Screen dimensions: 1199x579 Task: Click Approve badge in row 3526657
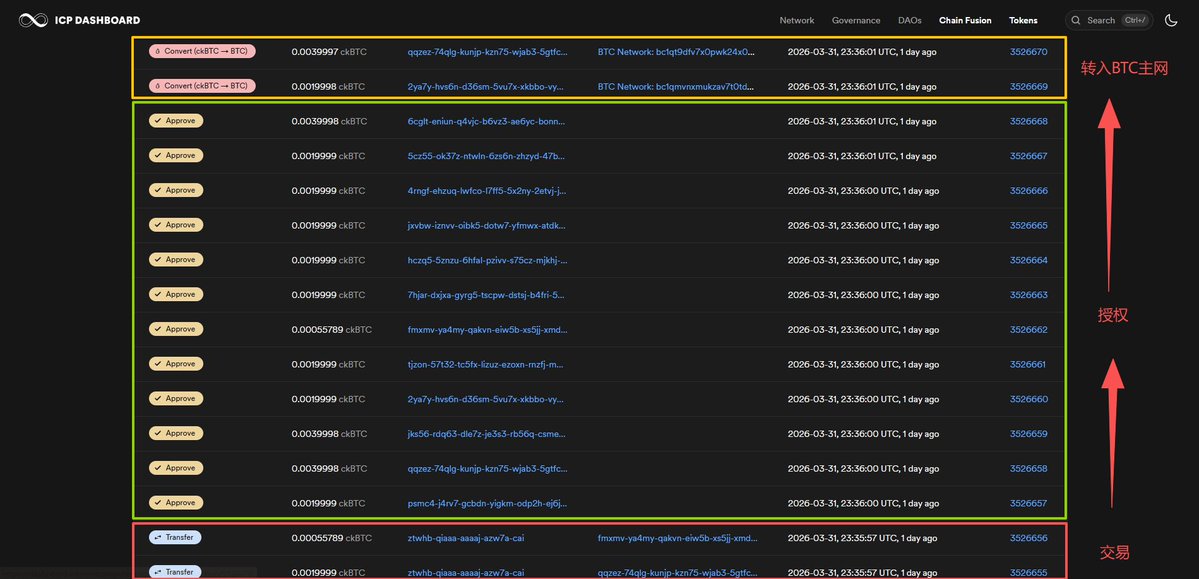[x=176, y=503]
